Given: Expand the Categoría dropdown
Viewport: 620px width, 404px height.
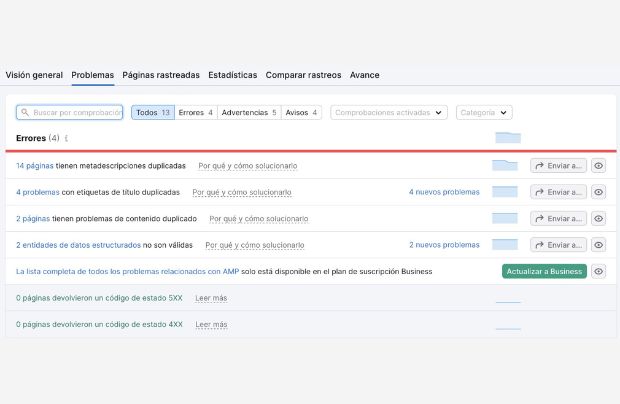Looking at the screenshot, I should coord(484,113).
